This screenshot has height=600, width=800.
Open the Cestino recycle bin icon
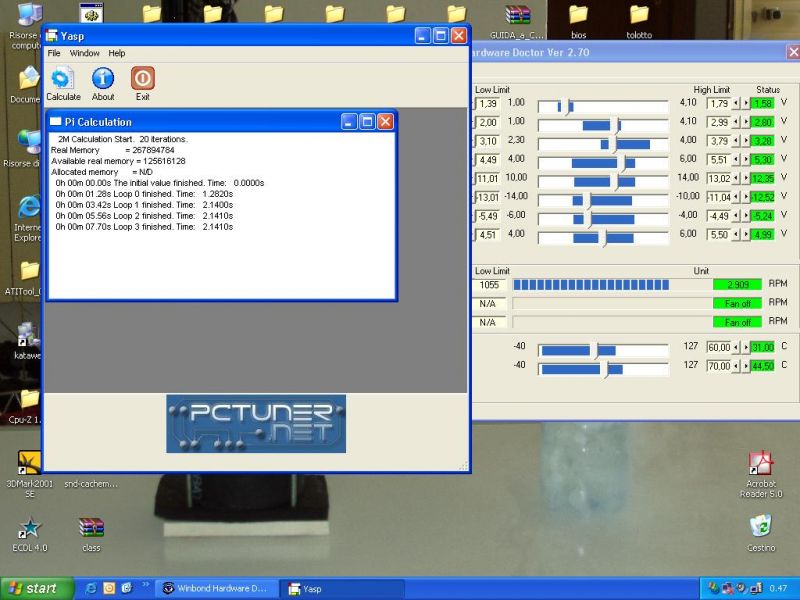[x=761, y=526]
